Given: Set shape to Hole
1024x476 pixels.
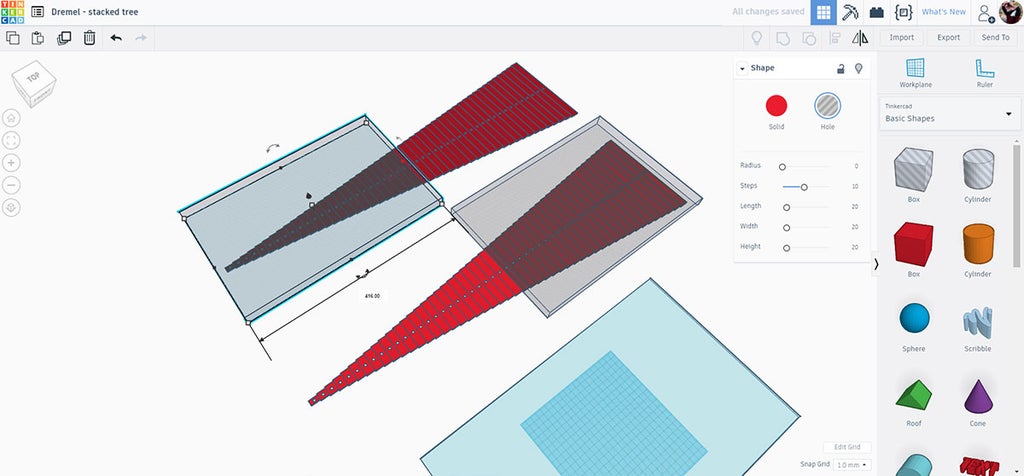Looking at the screenshot, I should (827, 105).
